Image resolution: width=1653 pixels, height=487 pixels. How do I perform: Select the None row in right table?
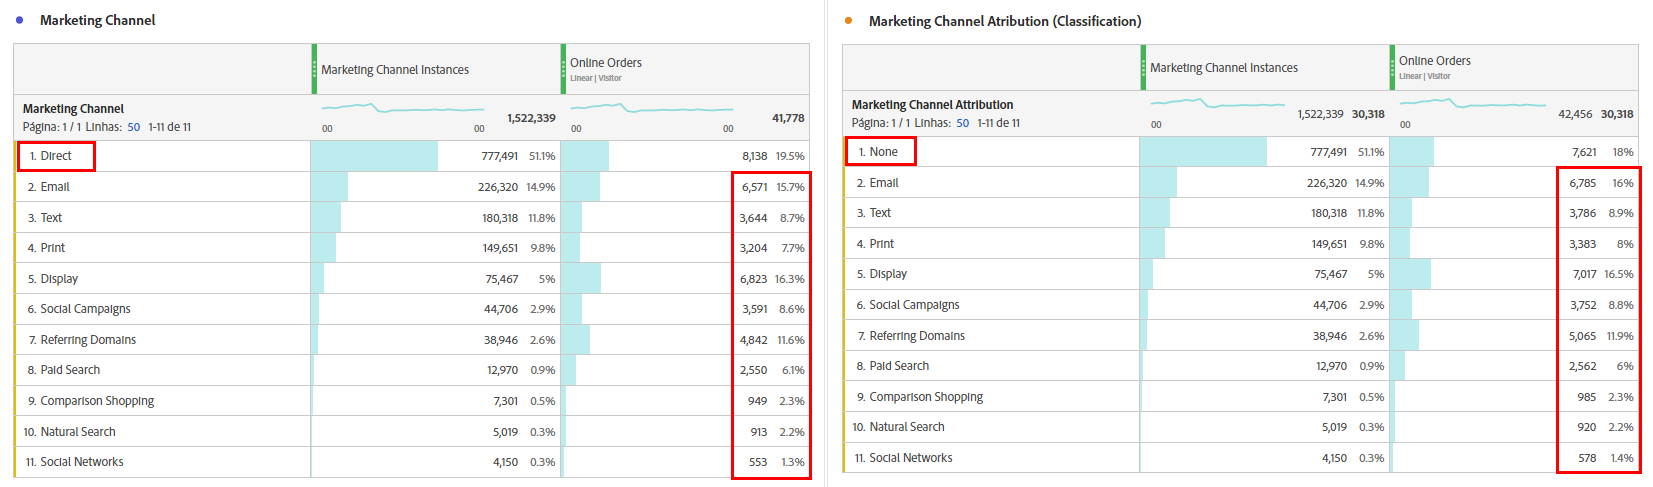click(x=883, y=152)
